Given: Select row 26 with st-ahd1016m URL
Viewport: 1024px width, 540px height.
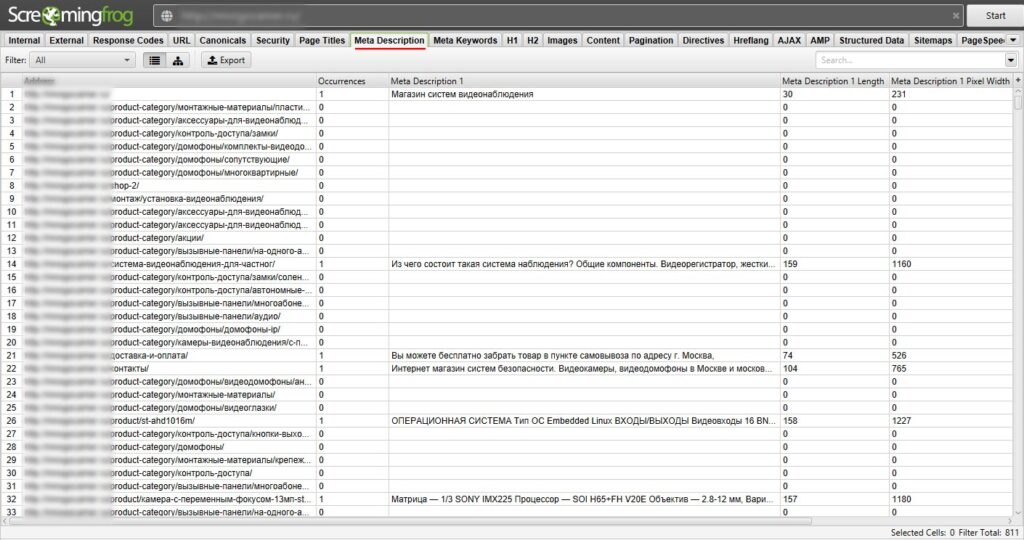Looking at the screenshot, I should [160, 420].
